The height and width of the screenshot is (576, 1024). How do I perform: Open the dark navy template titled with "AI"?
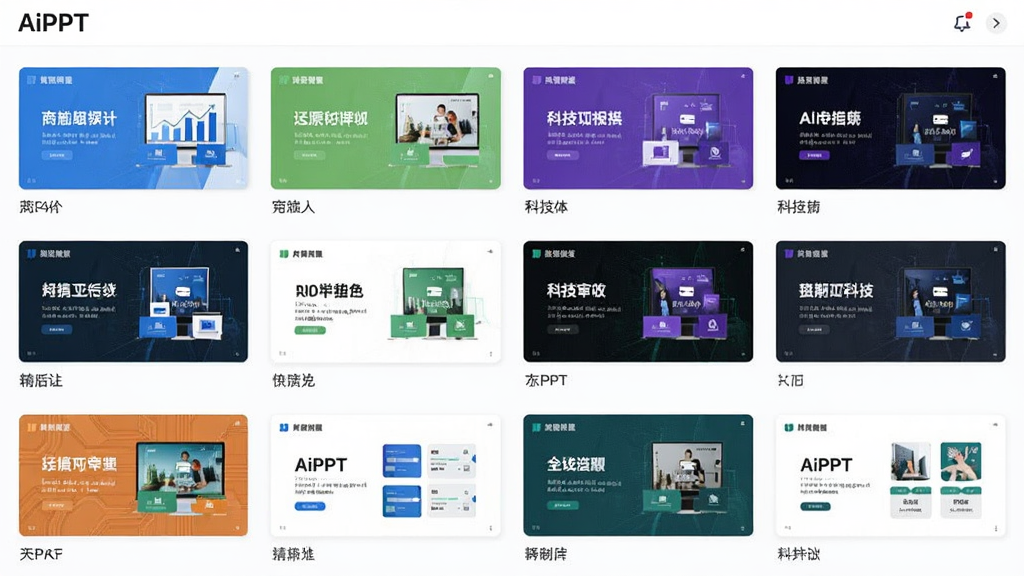[891, 128]
